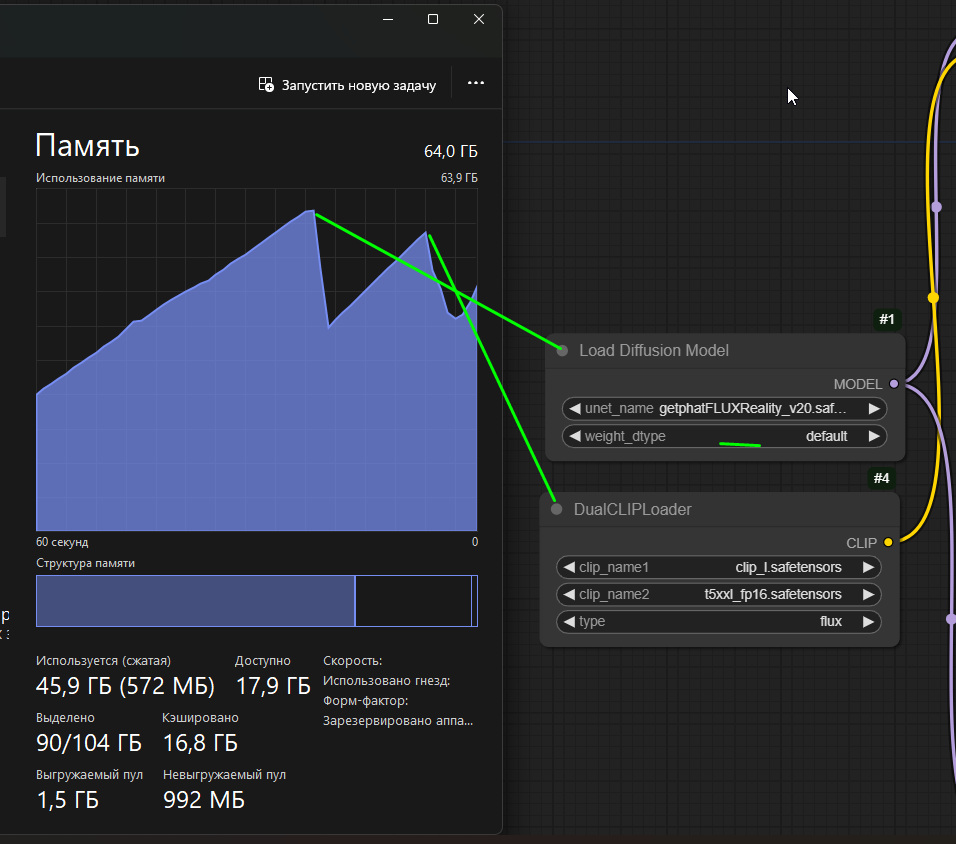Open the clip_name2 t5xxl_fp16 dropdown
Image resolution: width=956 pixels, height=844 pixels.
pos(772,595)
